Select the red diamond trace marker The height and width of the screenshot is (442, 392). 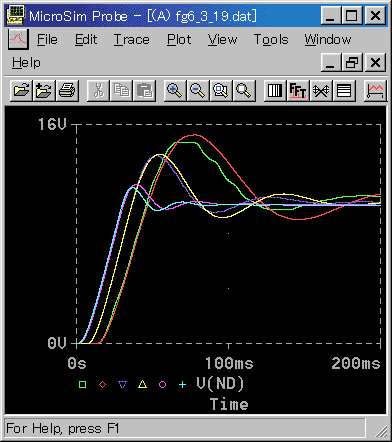tap(102, 384)
